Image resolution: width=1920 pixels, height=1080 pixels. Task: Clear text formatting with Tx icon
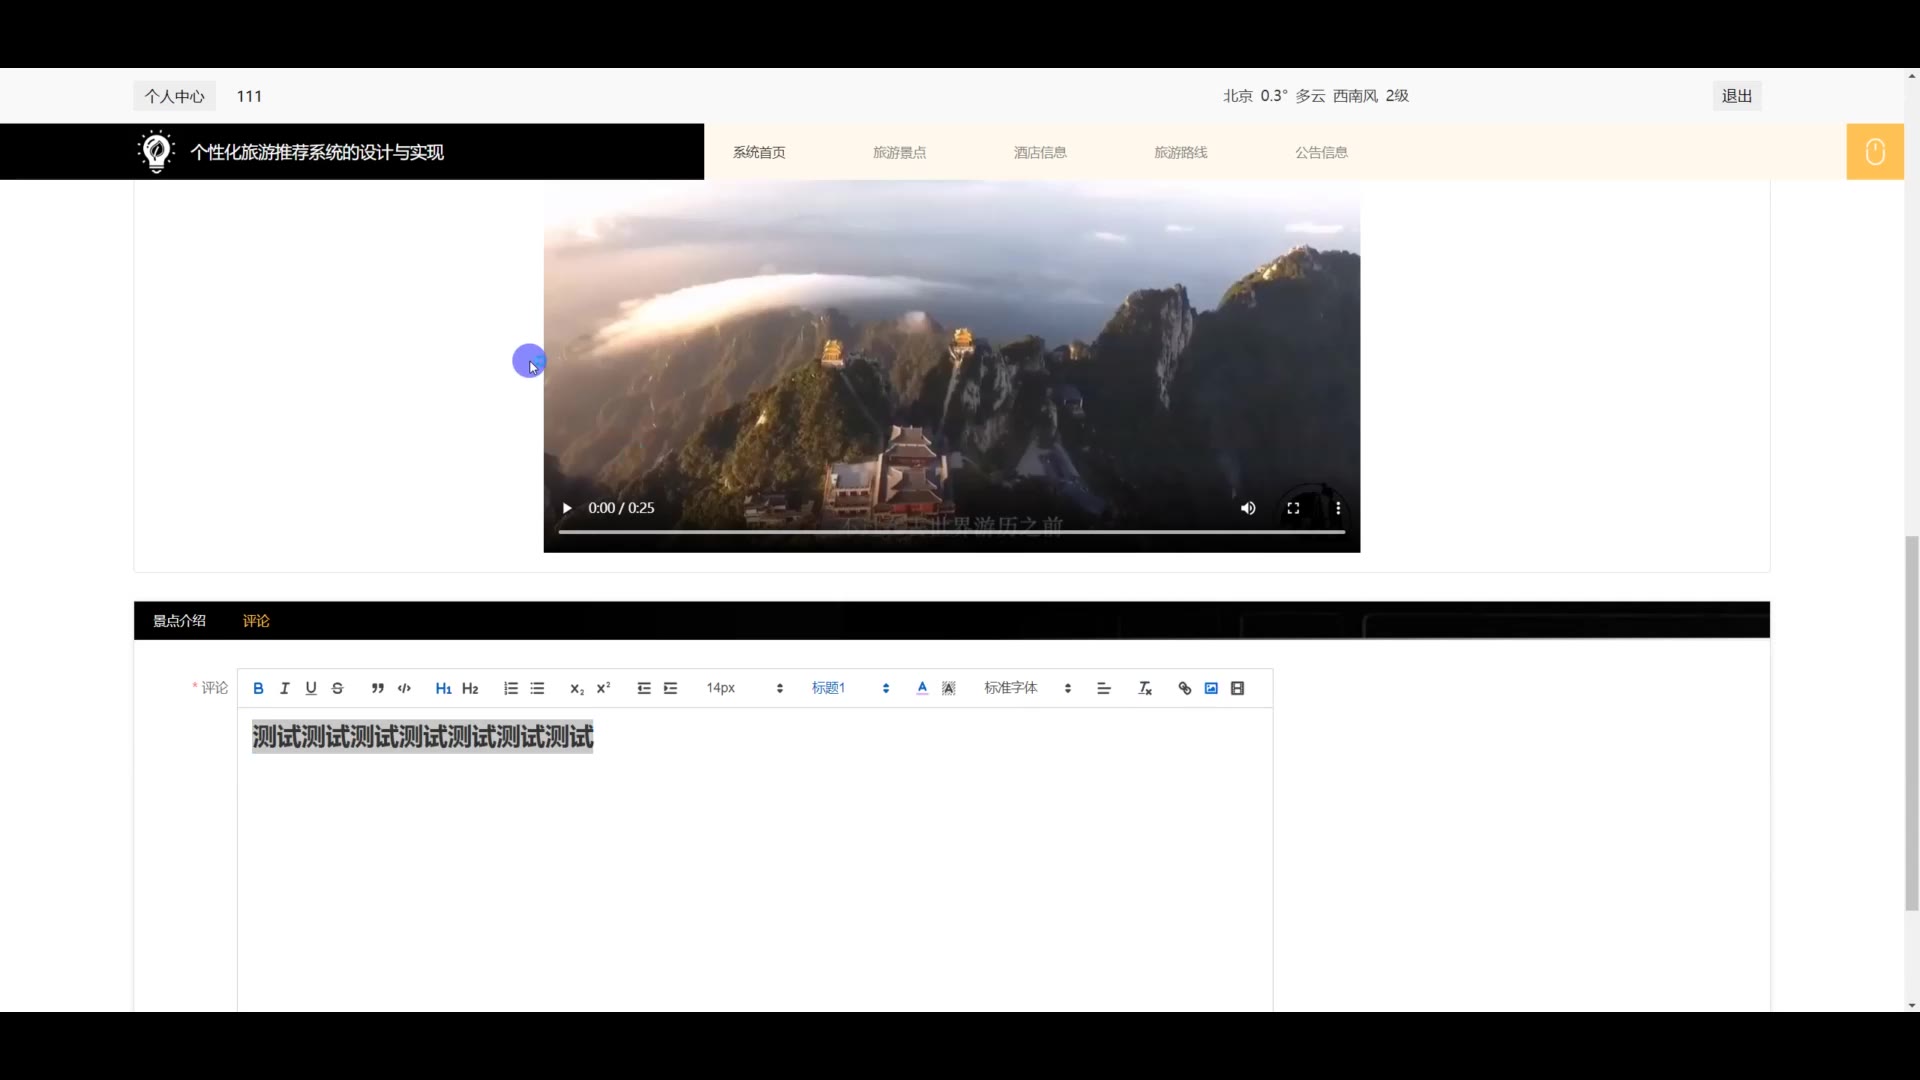point(1145,688)
